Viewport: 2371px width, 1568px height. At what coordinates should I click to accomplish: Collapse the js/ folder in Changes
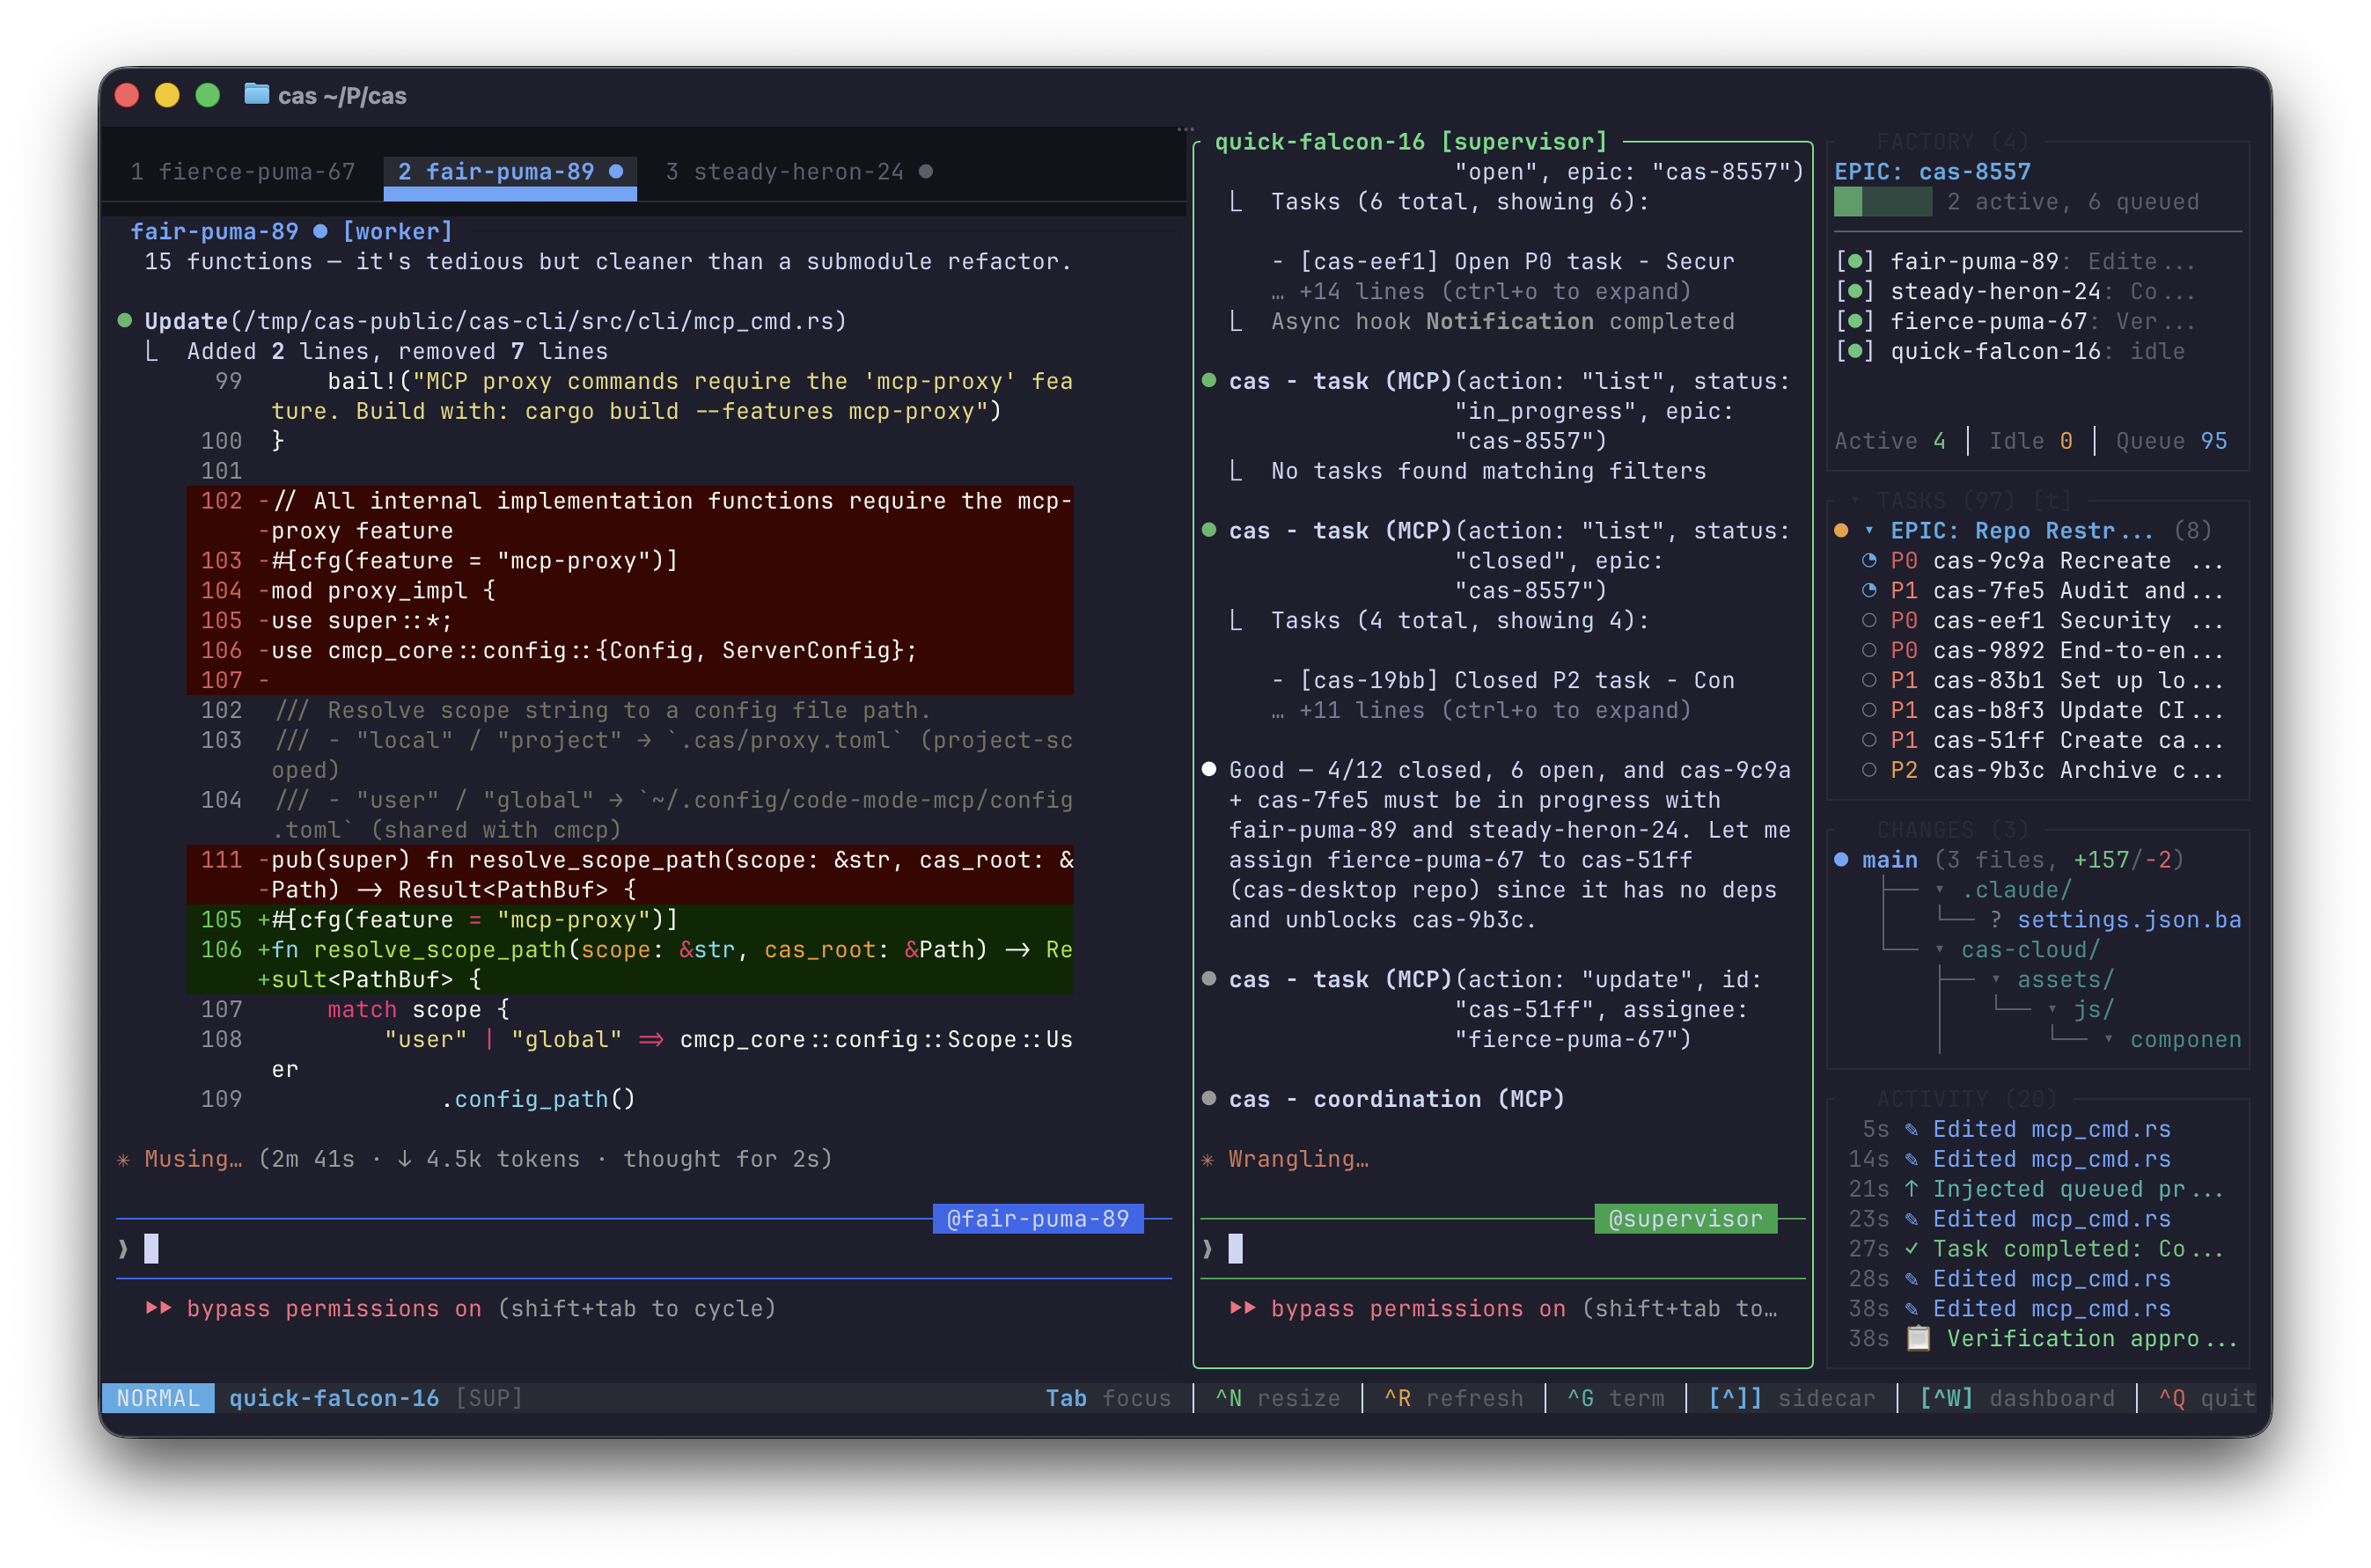tap(2052, 1010)
